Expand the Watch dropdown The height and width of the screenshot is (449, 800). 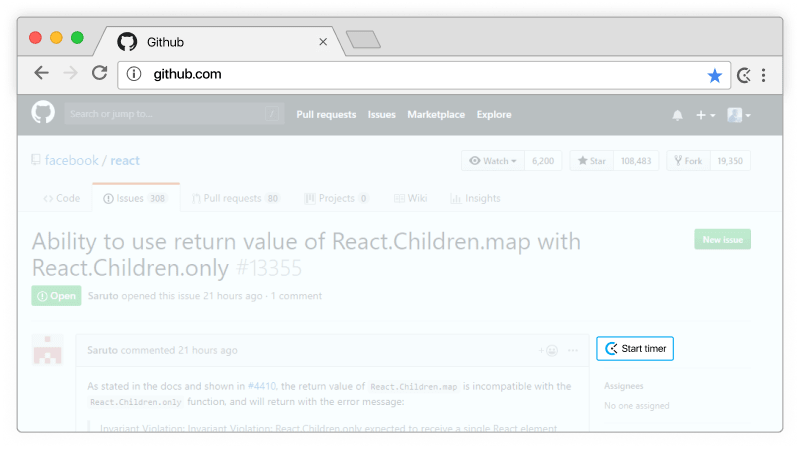click(x=493, y=161)
